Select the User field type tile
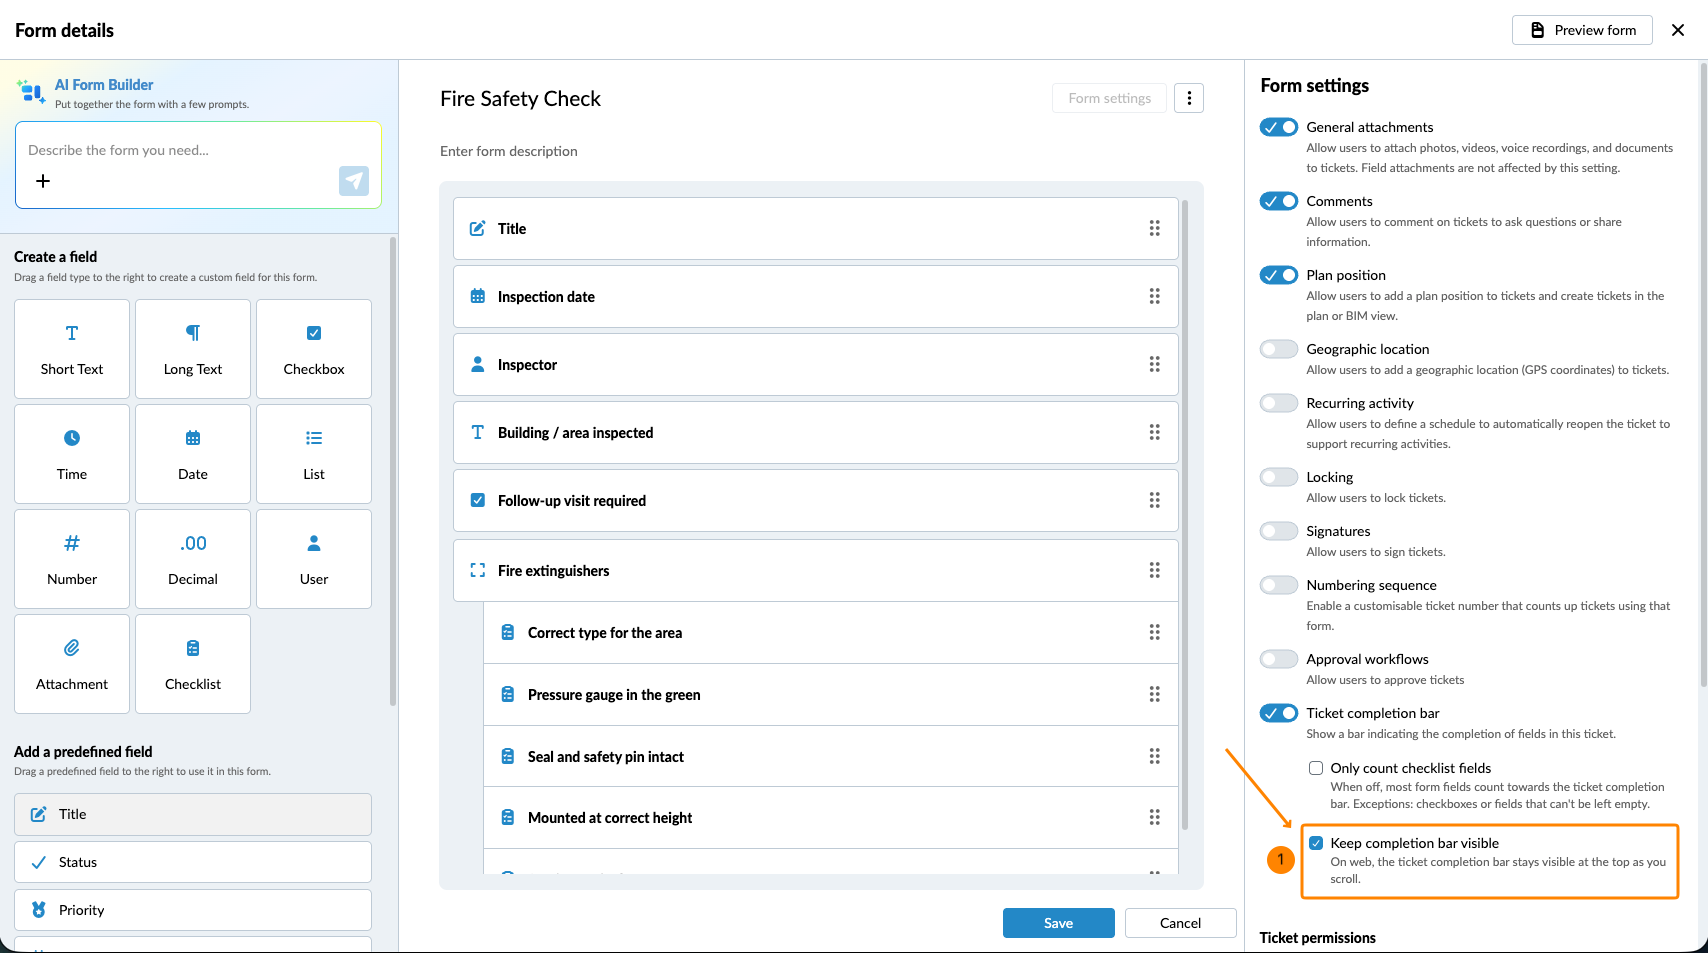This screenshot has height=953, width=1708. tap(314, 559)
